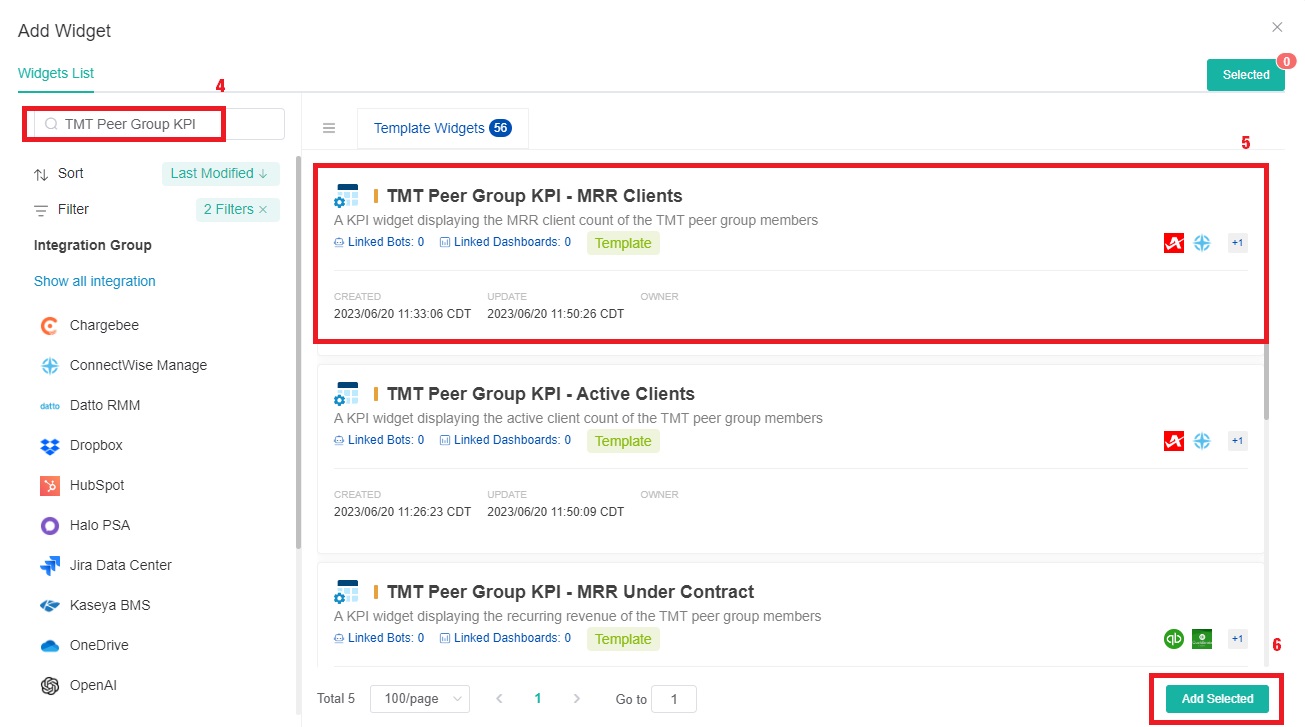Image resolution: width=1305 pixels, height=727 pixels.
Task: Open Linked Dashboards: 0 on MRR Clients card
Action: click(x=505, y=242)
